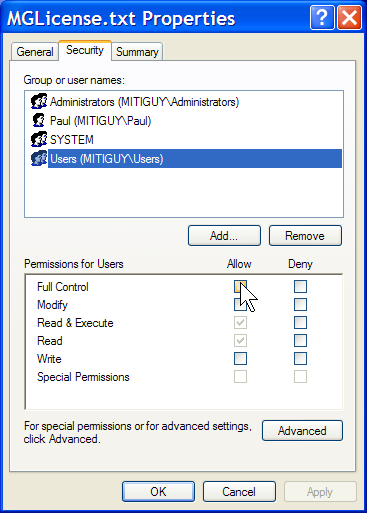Confirm the dialog with OK
367x513 pixels.
click(158, 492)
